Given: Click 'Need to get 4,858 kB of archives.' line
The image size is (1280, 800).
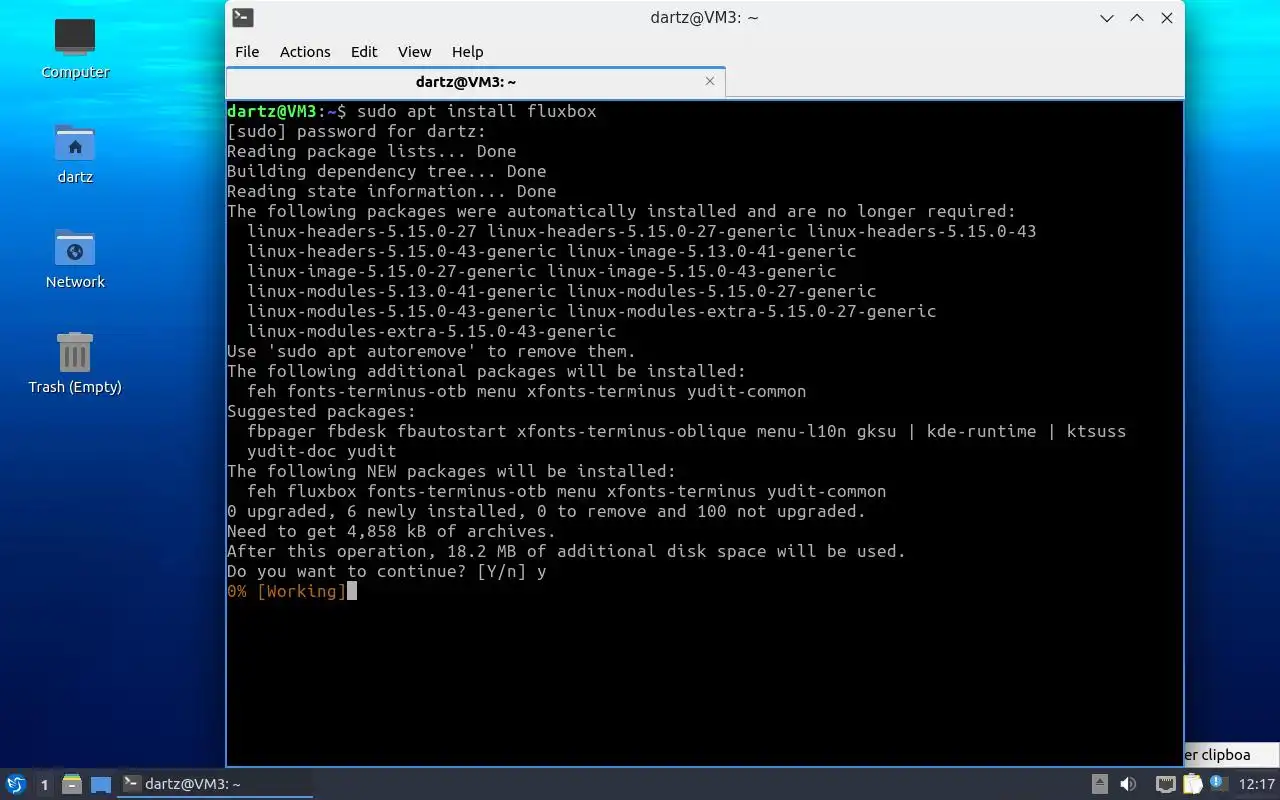Looking at the screenshot, I should click(x=391, y=531).
